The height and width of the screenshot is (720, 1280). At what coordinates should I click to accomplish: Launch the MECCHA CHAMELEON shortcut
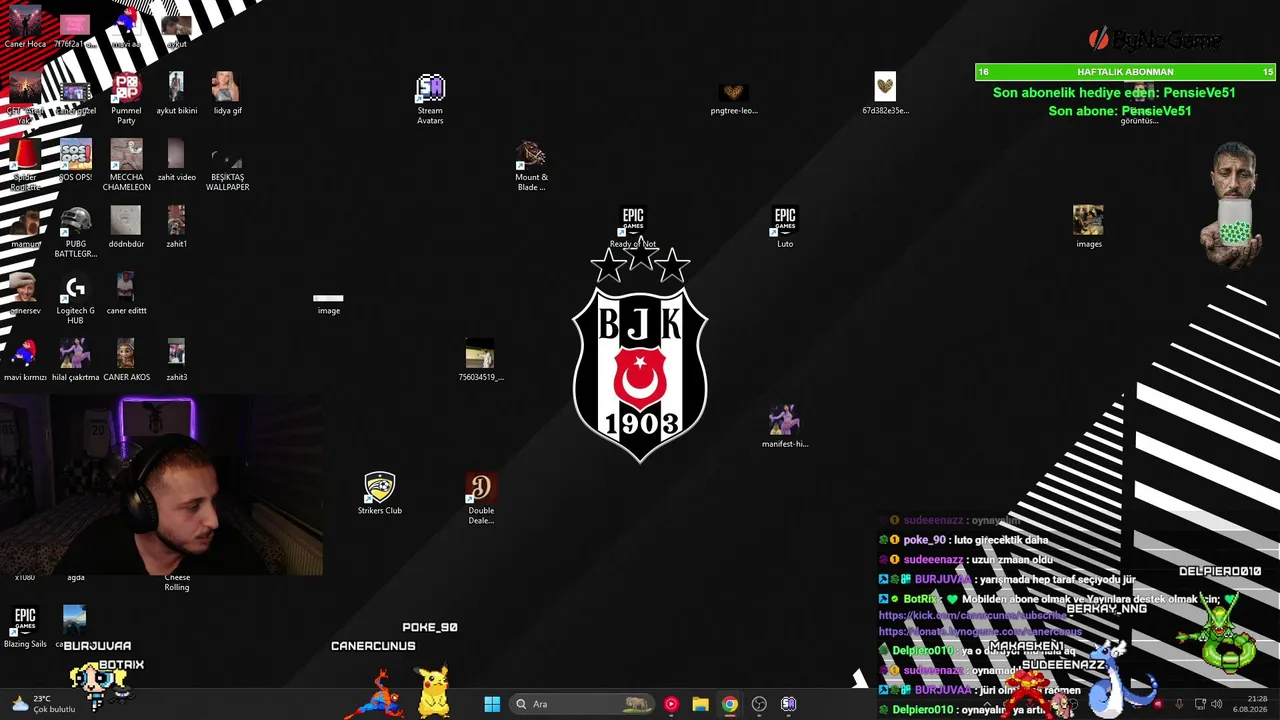point(126,166)
